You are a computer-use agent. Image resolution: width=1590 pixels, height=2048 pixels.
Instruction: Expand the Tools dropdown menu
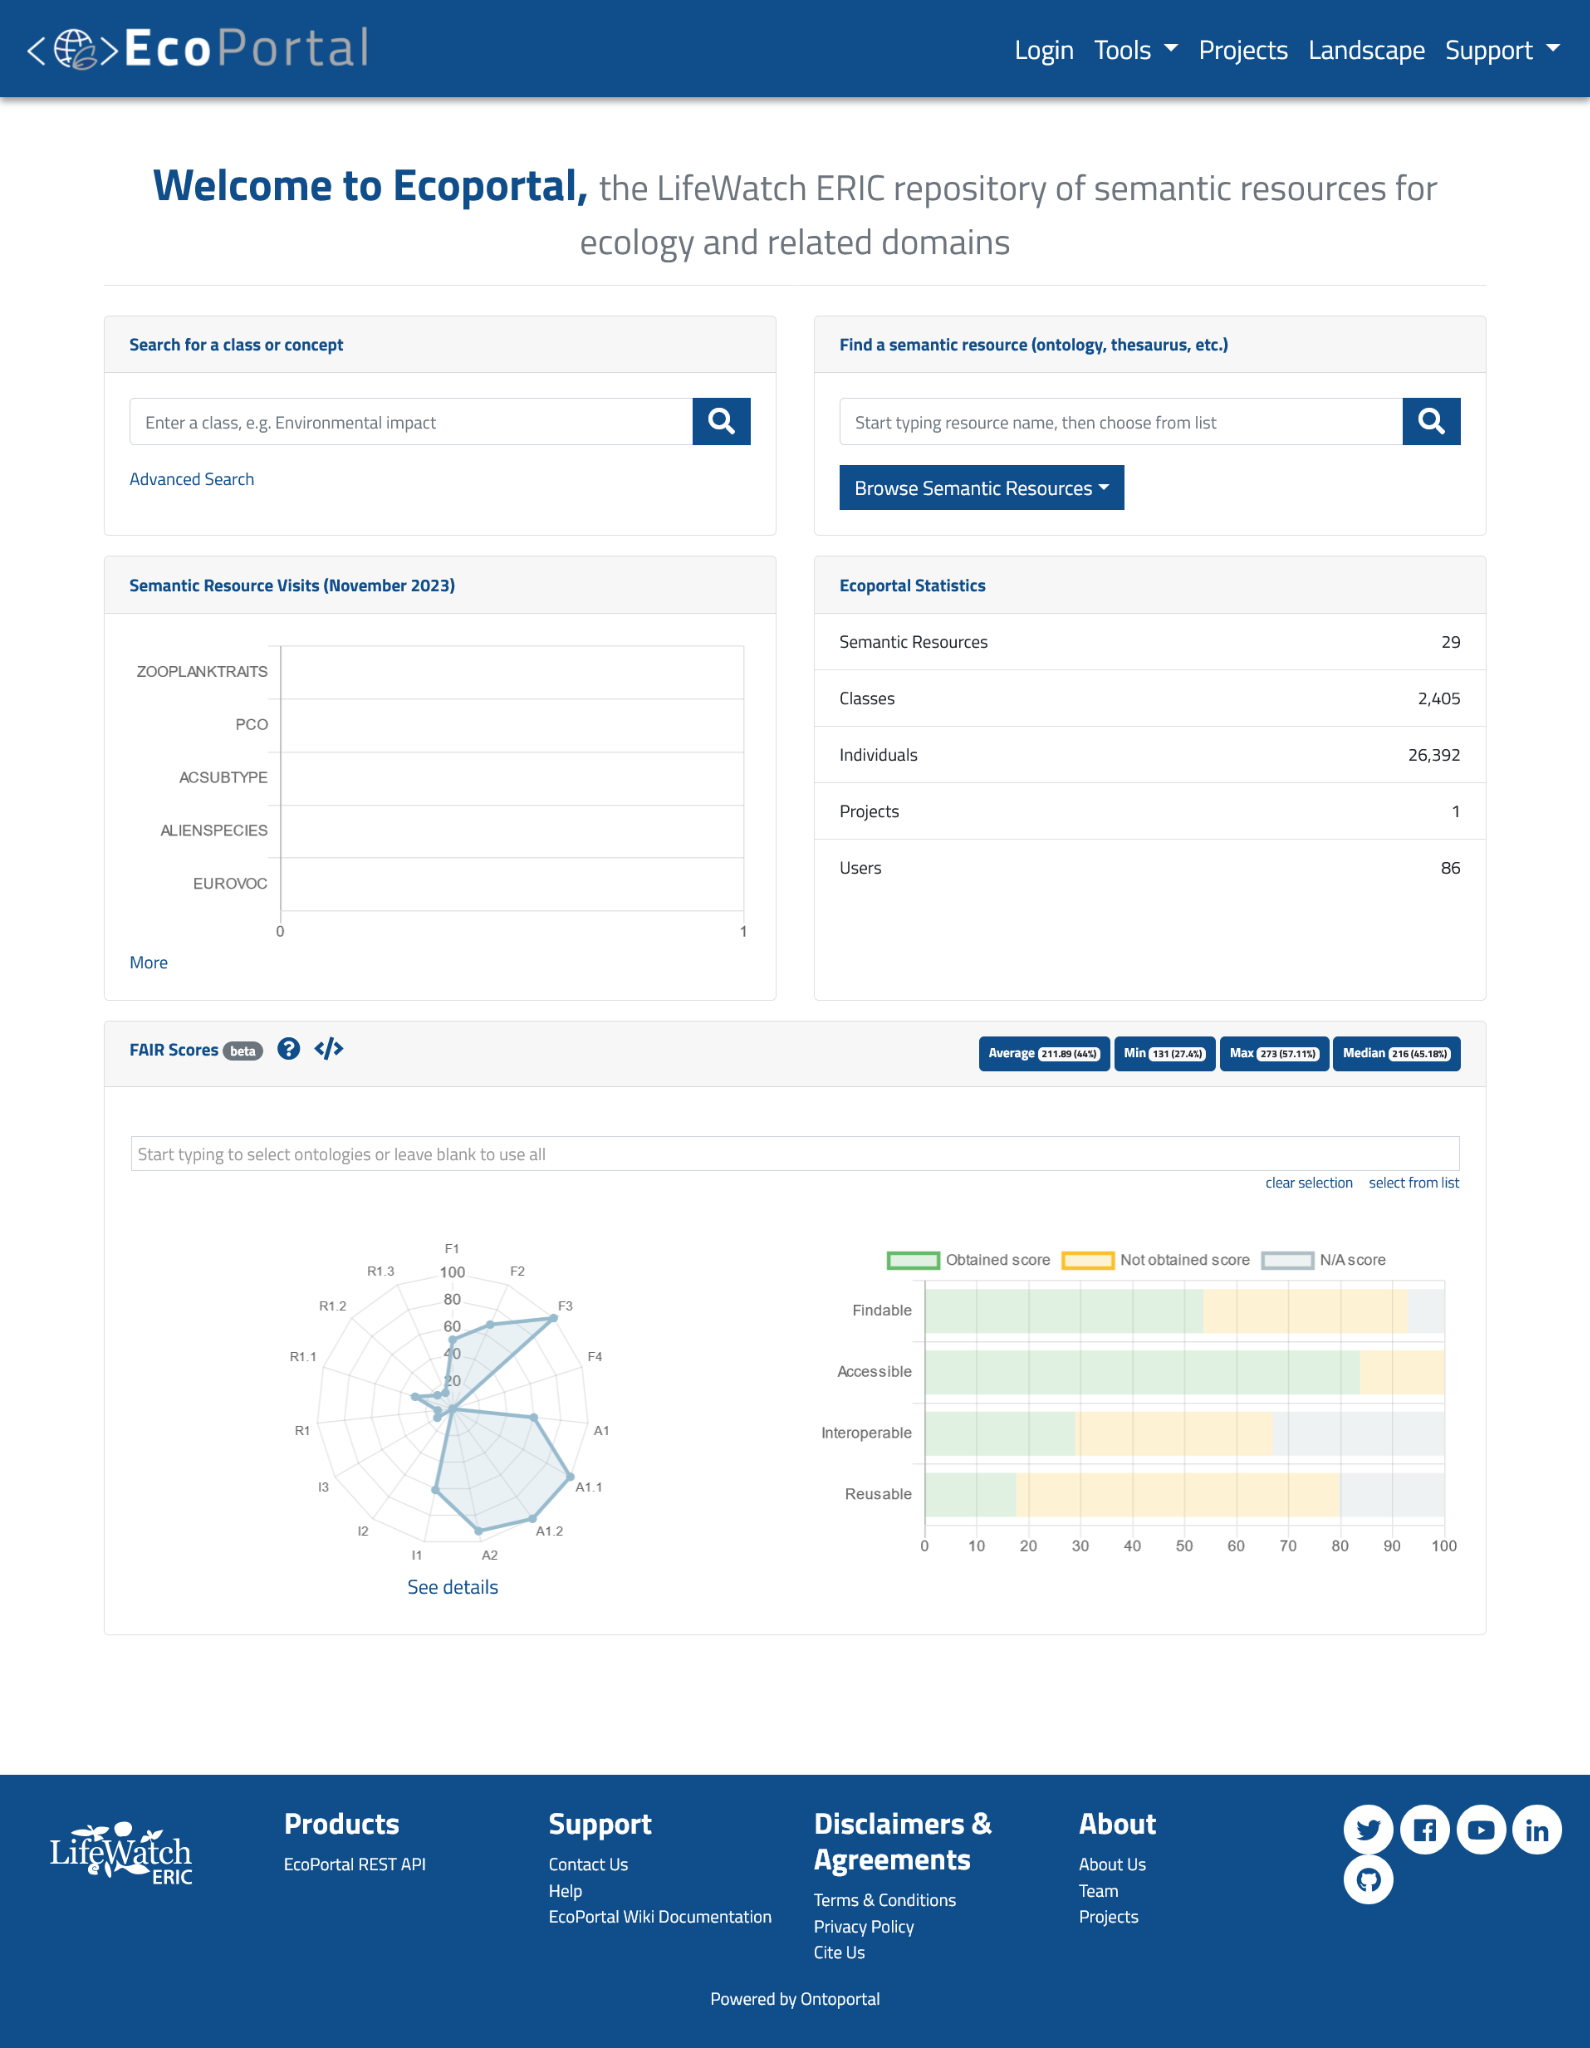(x=1136, y=50)
